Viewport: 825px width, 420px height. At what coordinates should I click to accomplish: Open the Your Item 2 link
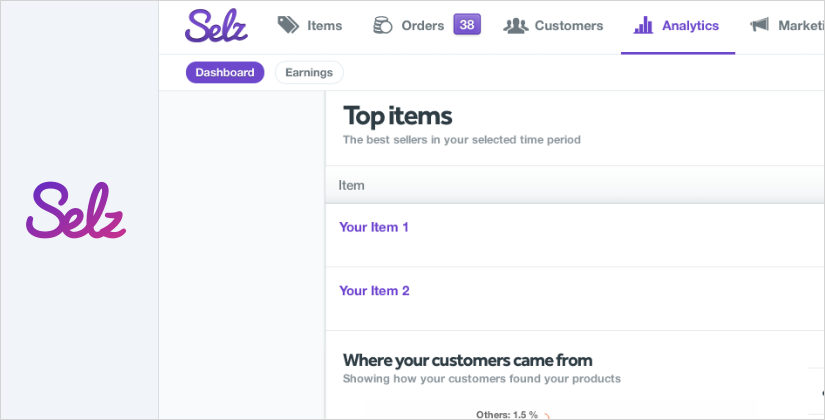pos(374,291)
